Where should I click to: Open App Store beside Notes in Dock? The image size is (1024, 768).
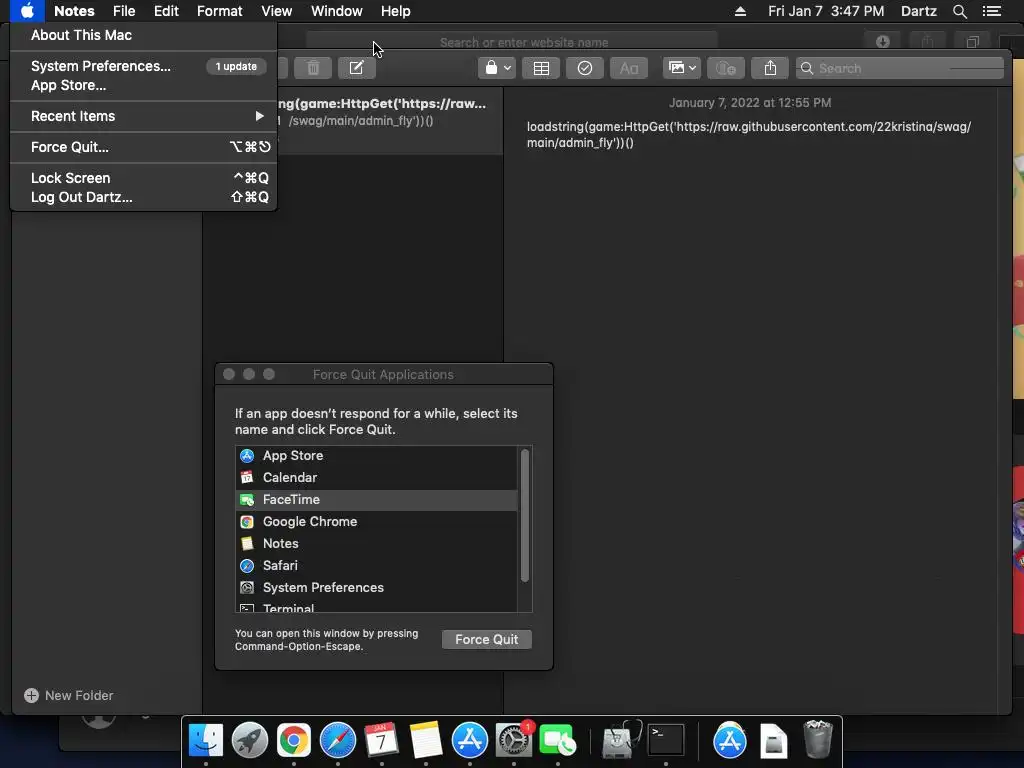470,741
